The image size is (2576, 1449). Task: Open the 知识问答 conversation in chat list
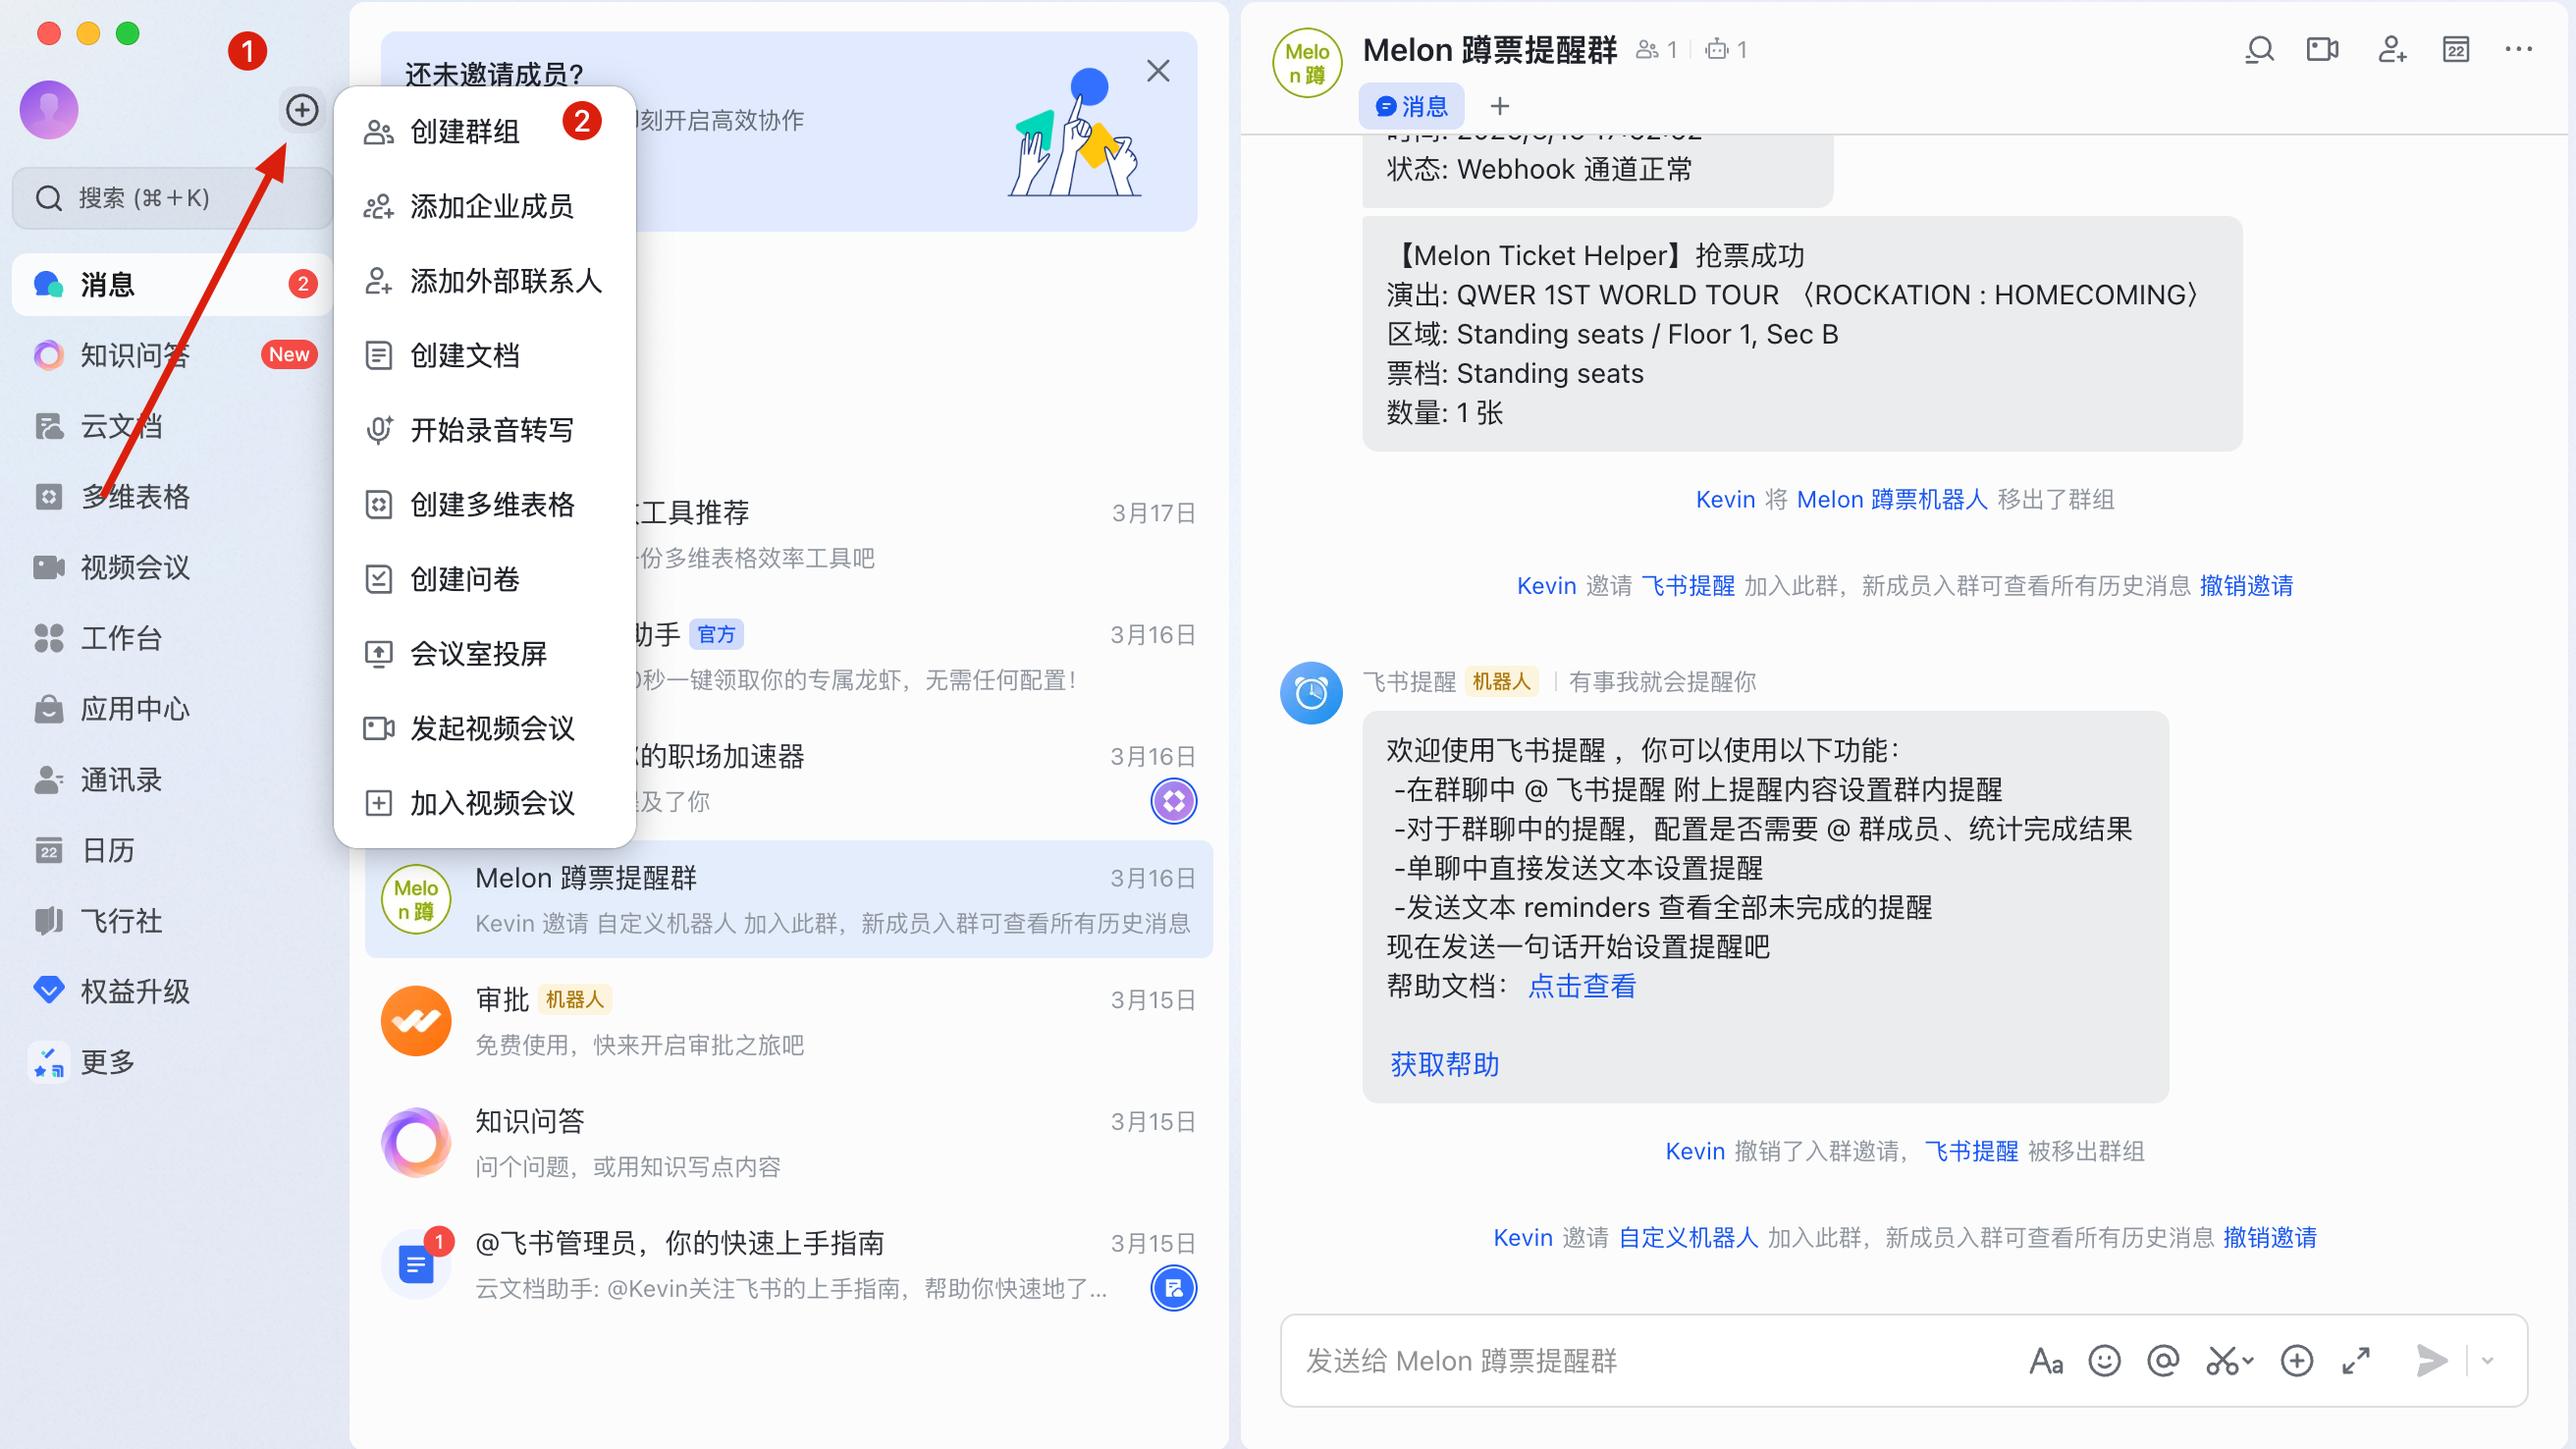click(789, 1143)
